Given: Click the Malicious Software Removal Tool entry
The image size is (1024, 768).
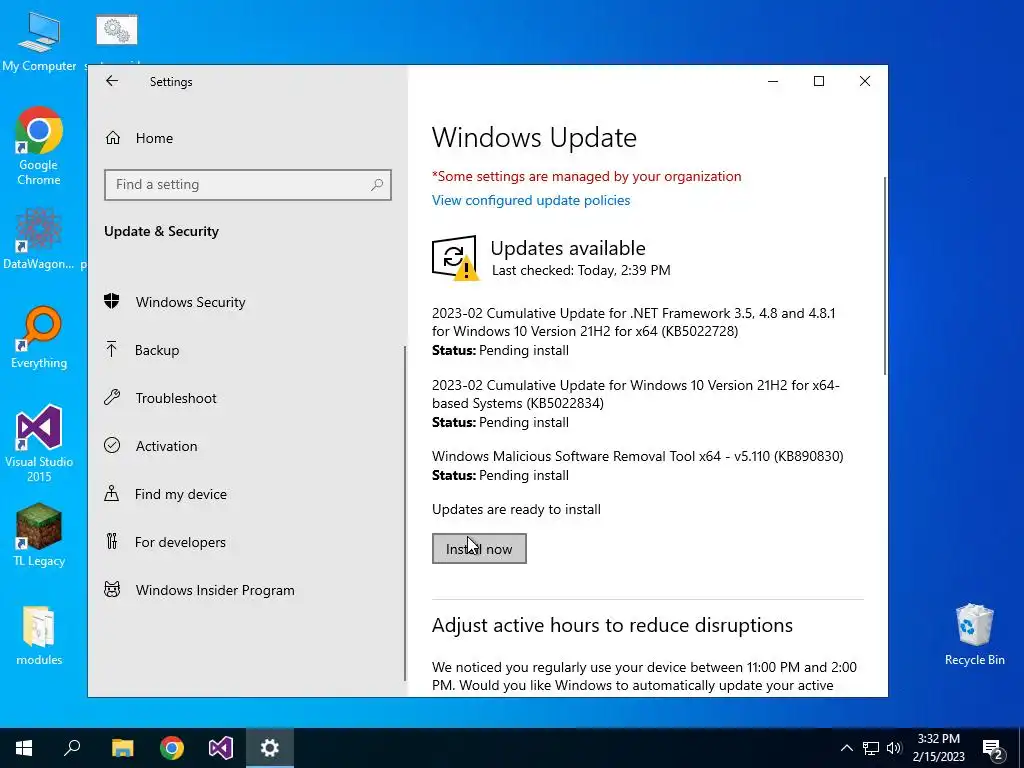Looking at the screenshot, I should tap(637, 456).
